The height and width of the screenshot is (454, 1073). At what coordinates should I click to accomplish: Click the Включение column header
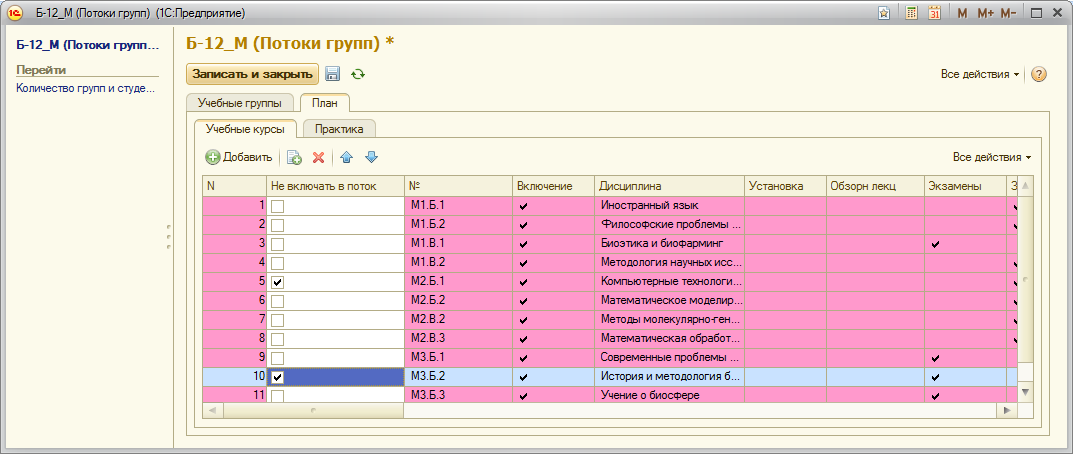tap(554, 186)
